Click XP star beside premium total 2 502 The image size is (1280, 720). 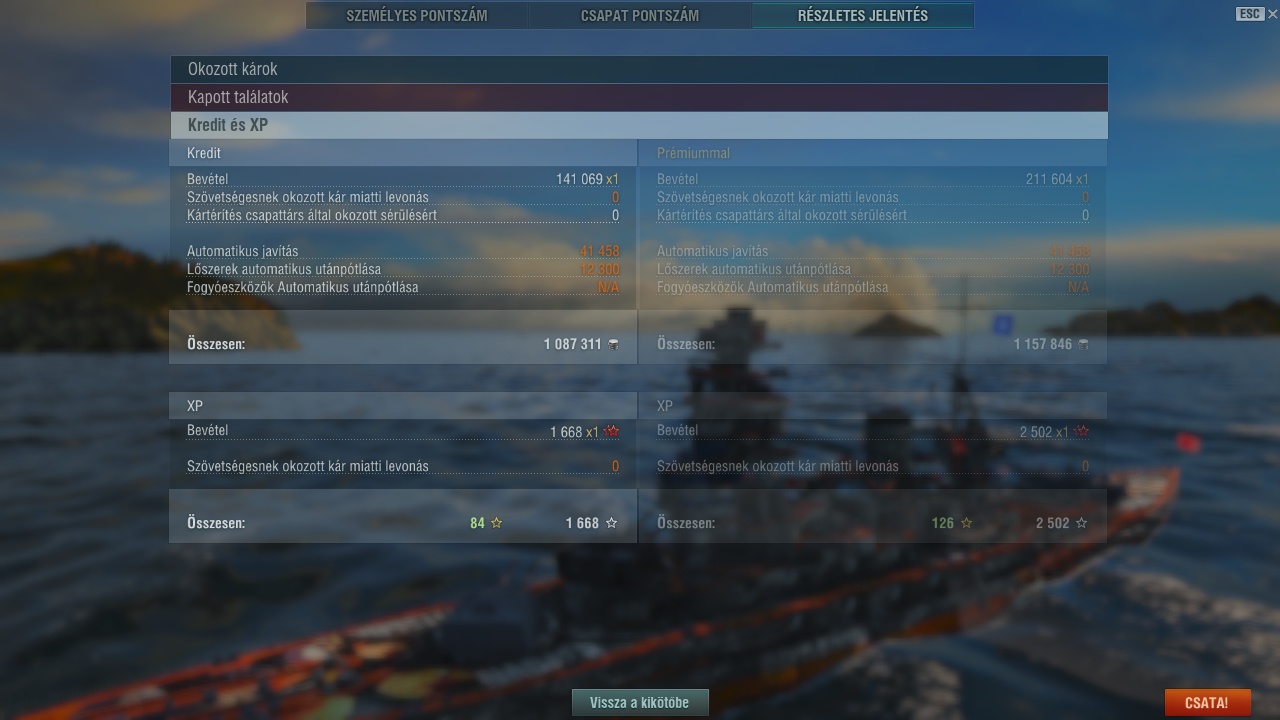[1081, 523]
